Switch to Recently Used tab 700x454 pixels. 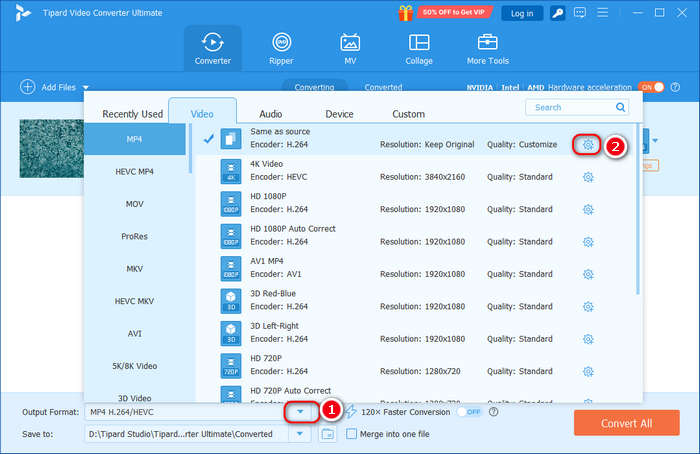133,114
